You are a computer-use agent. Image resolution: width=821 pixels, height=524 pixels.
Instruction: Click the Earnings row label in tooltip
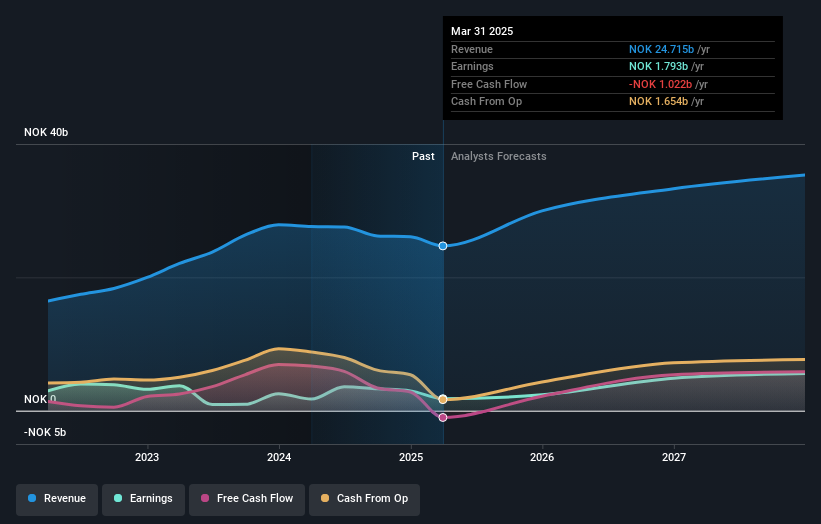tap(472, 66)
